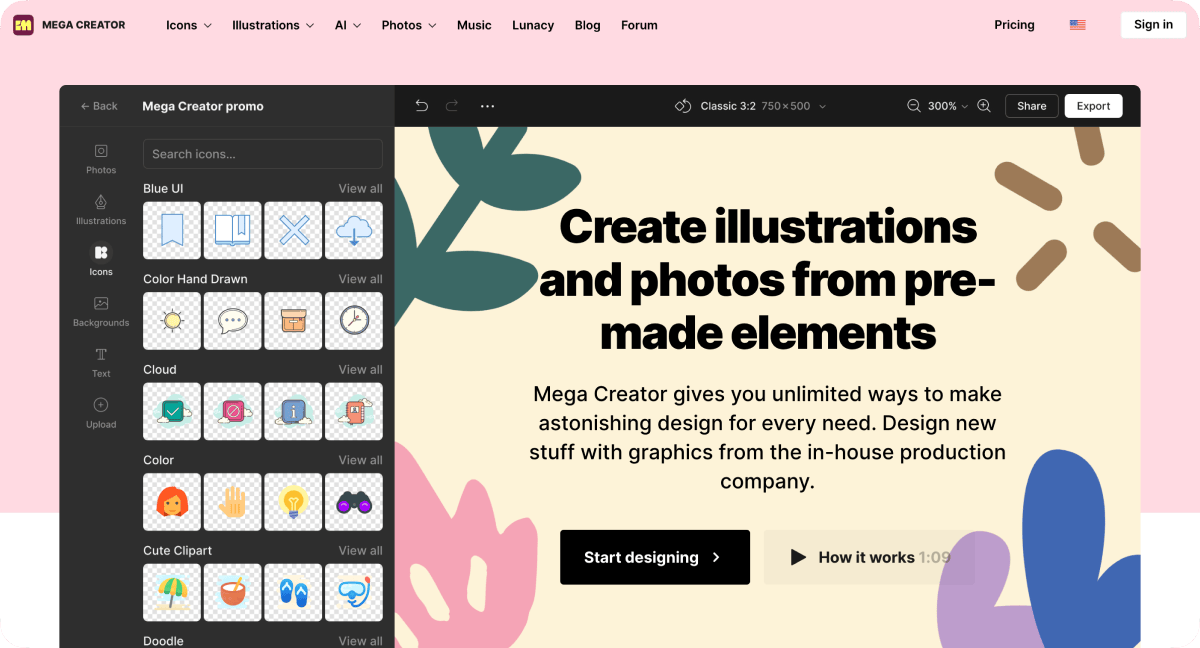View all Color icons
The width and height of the screenshot is (1200, 648).
coord(360,460)
